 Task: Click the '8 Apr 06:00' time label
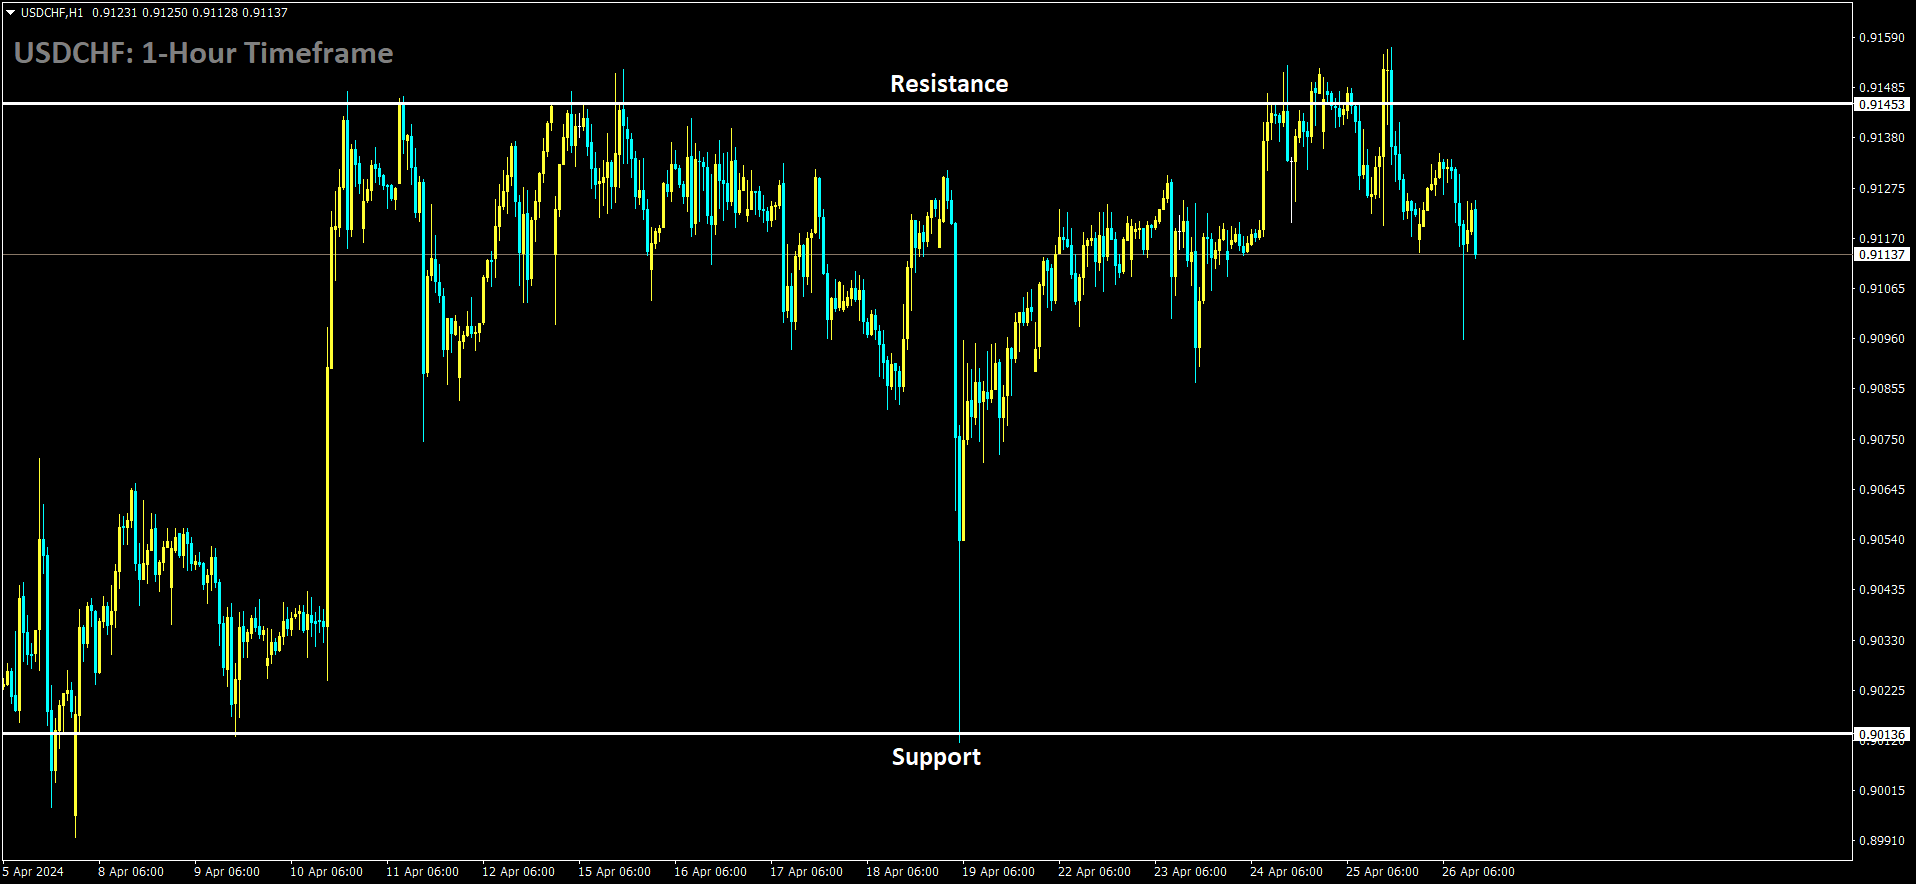click(x=131, y=872)
